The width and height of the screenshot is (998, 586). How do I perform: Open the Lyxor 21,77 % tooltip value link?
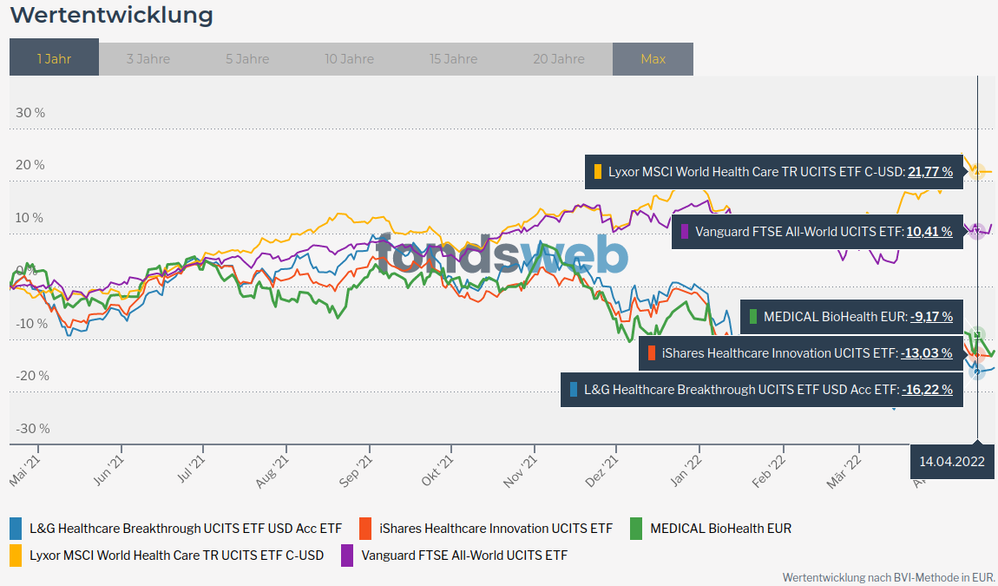coord(930,172)
